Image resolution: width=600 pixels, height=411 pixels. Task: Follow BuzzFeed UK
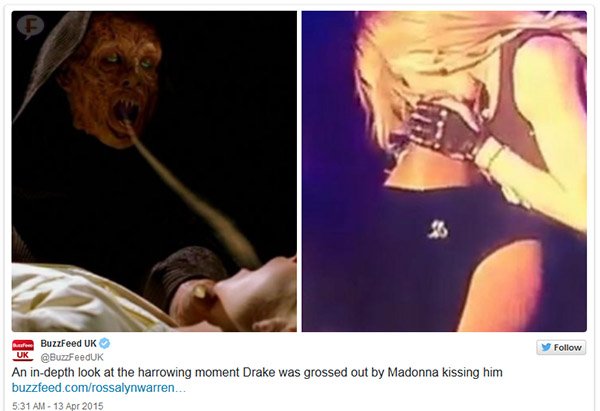[x=561, y=347]
